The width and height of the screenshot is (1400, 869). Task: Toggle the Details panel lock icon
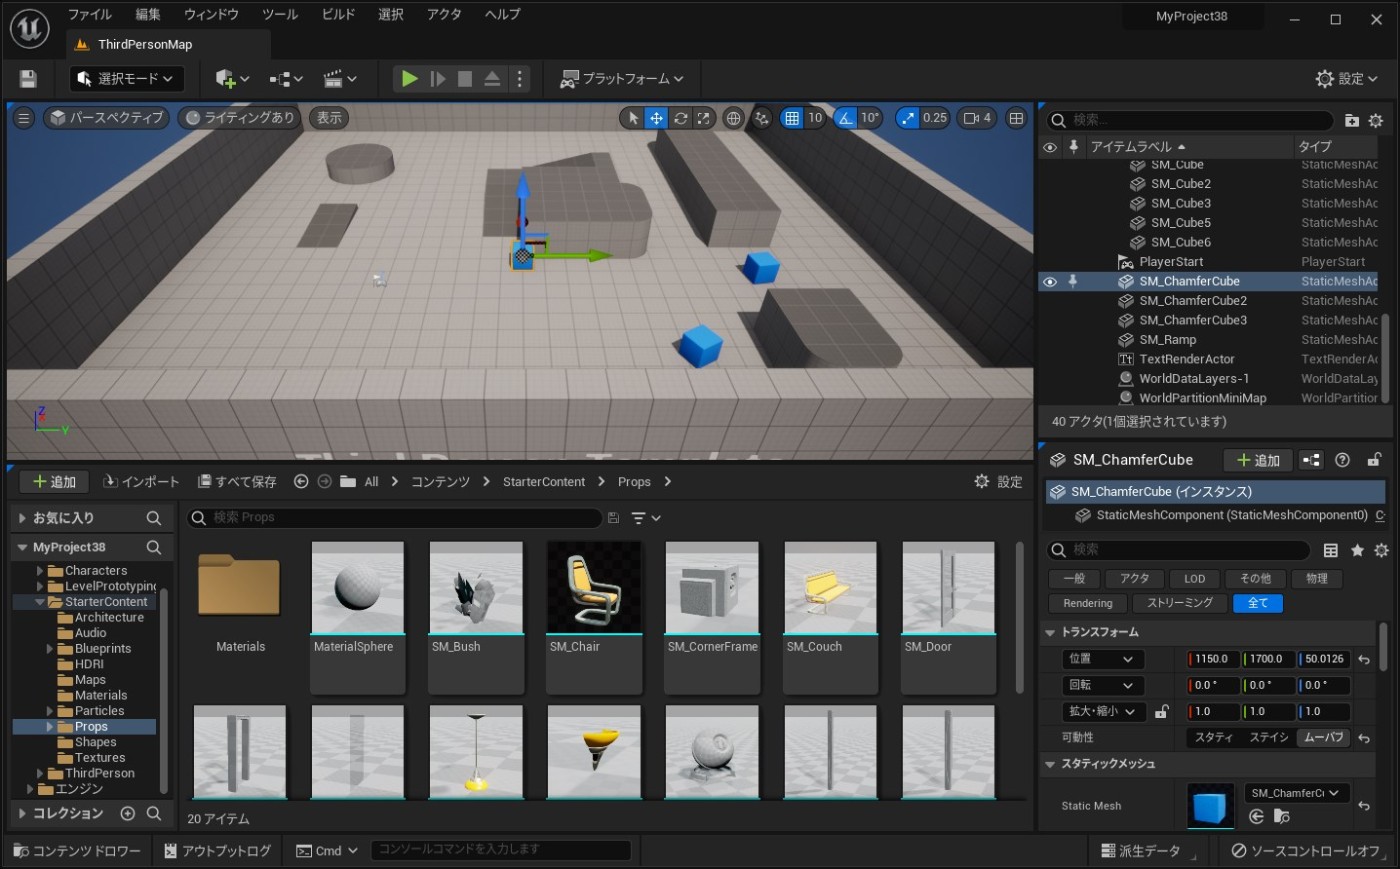click(1375, 460)
